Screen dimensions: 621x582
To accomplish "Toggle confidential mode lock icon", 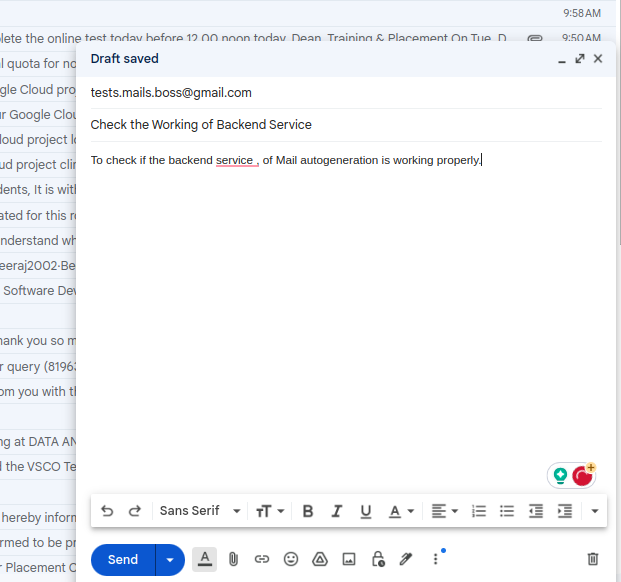I will click(x=378, y=559).
